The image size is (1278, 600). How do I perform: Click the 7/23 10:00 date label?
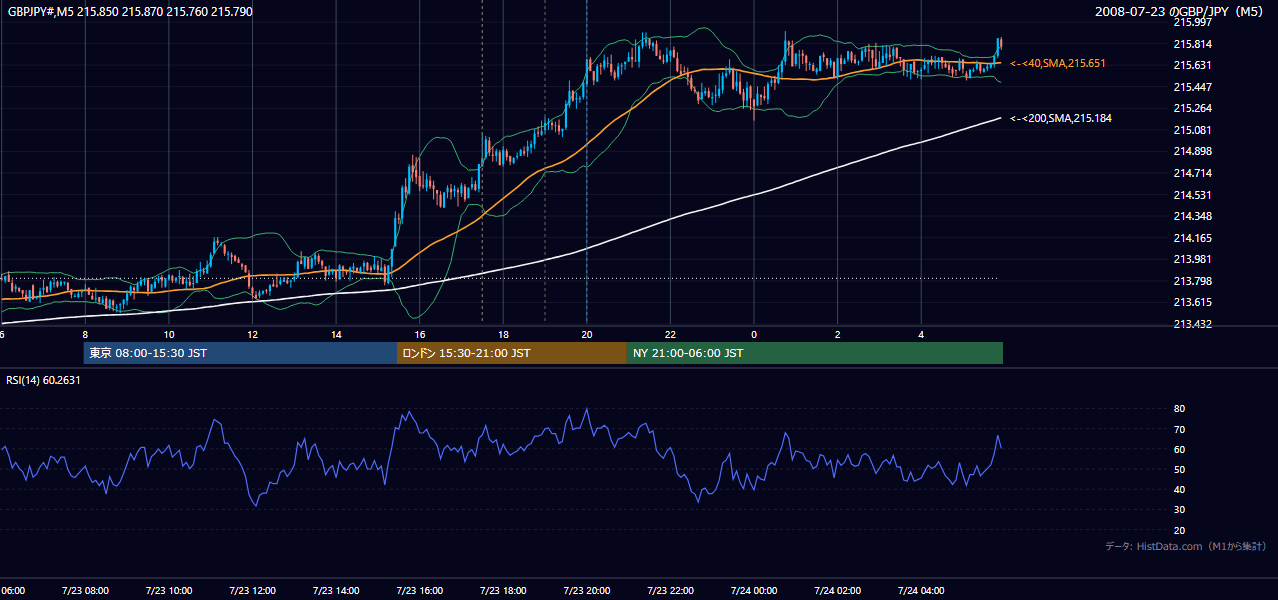point(168,591)
